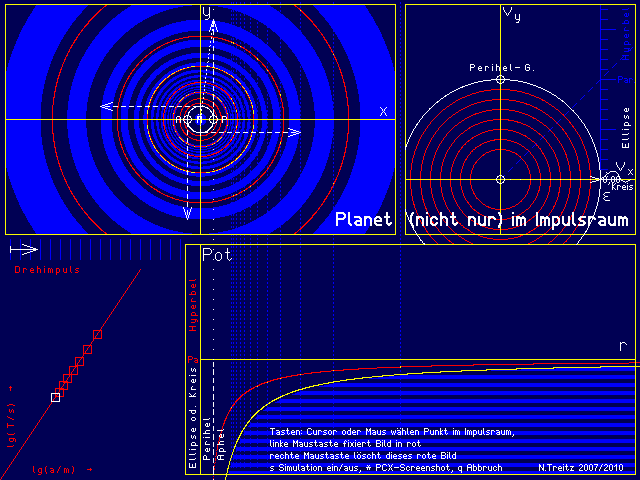640x480 pixels.
Task: Click the central sun marker in orbit view
Action: point(200,119)
